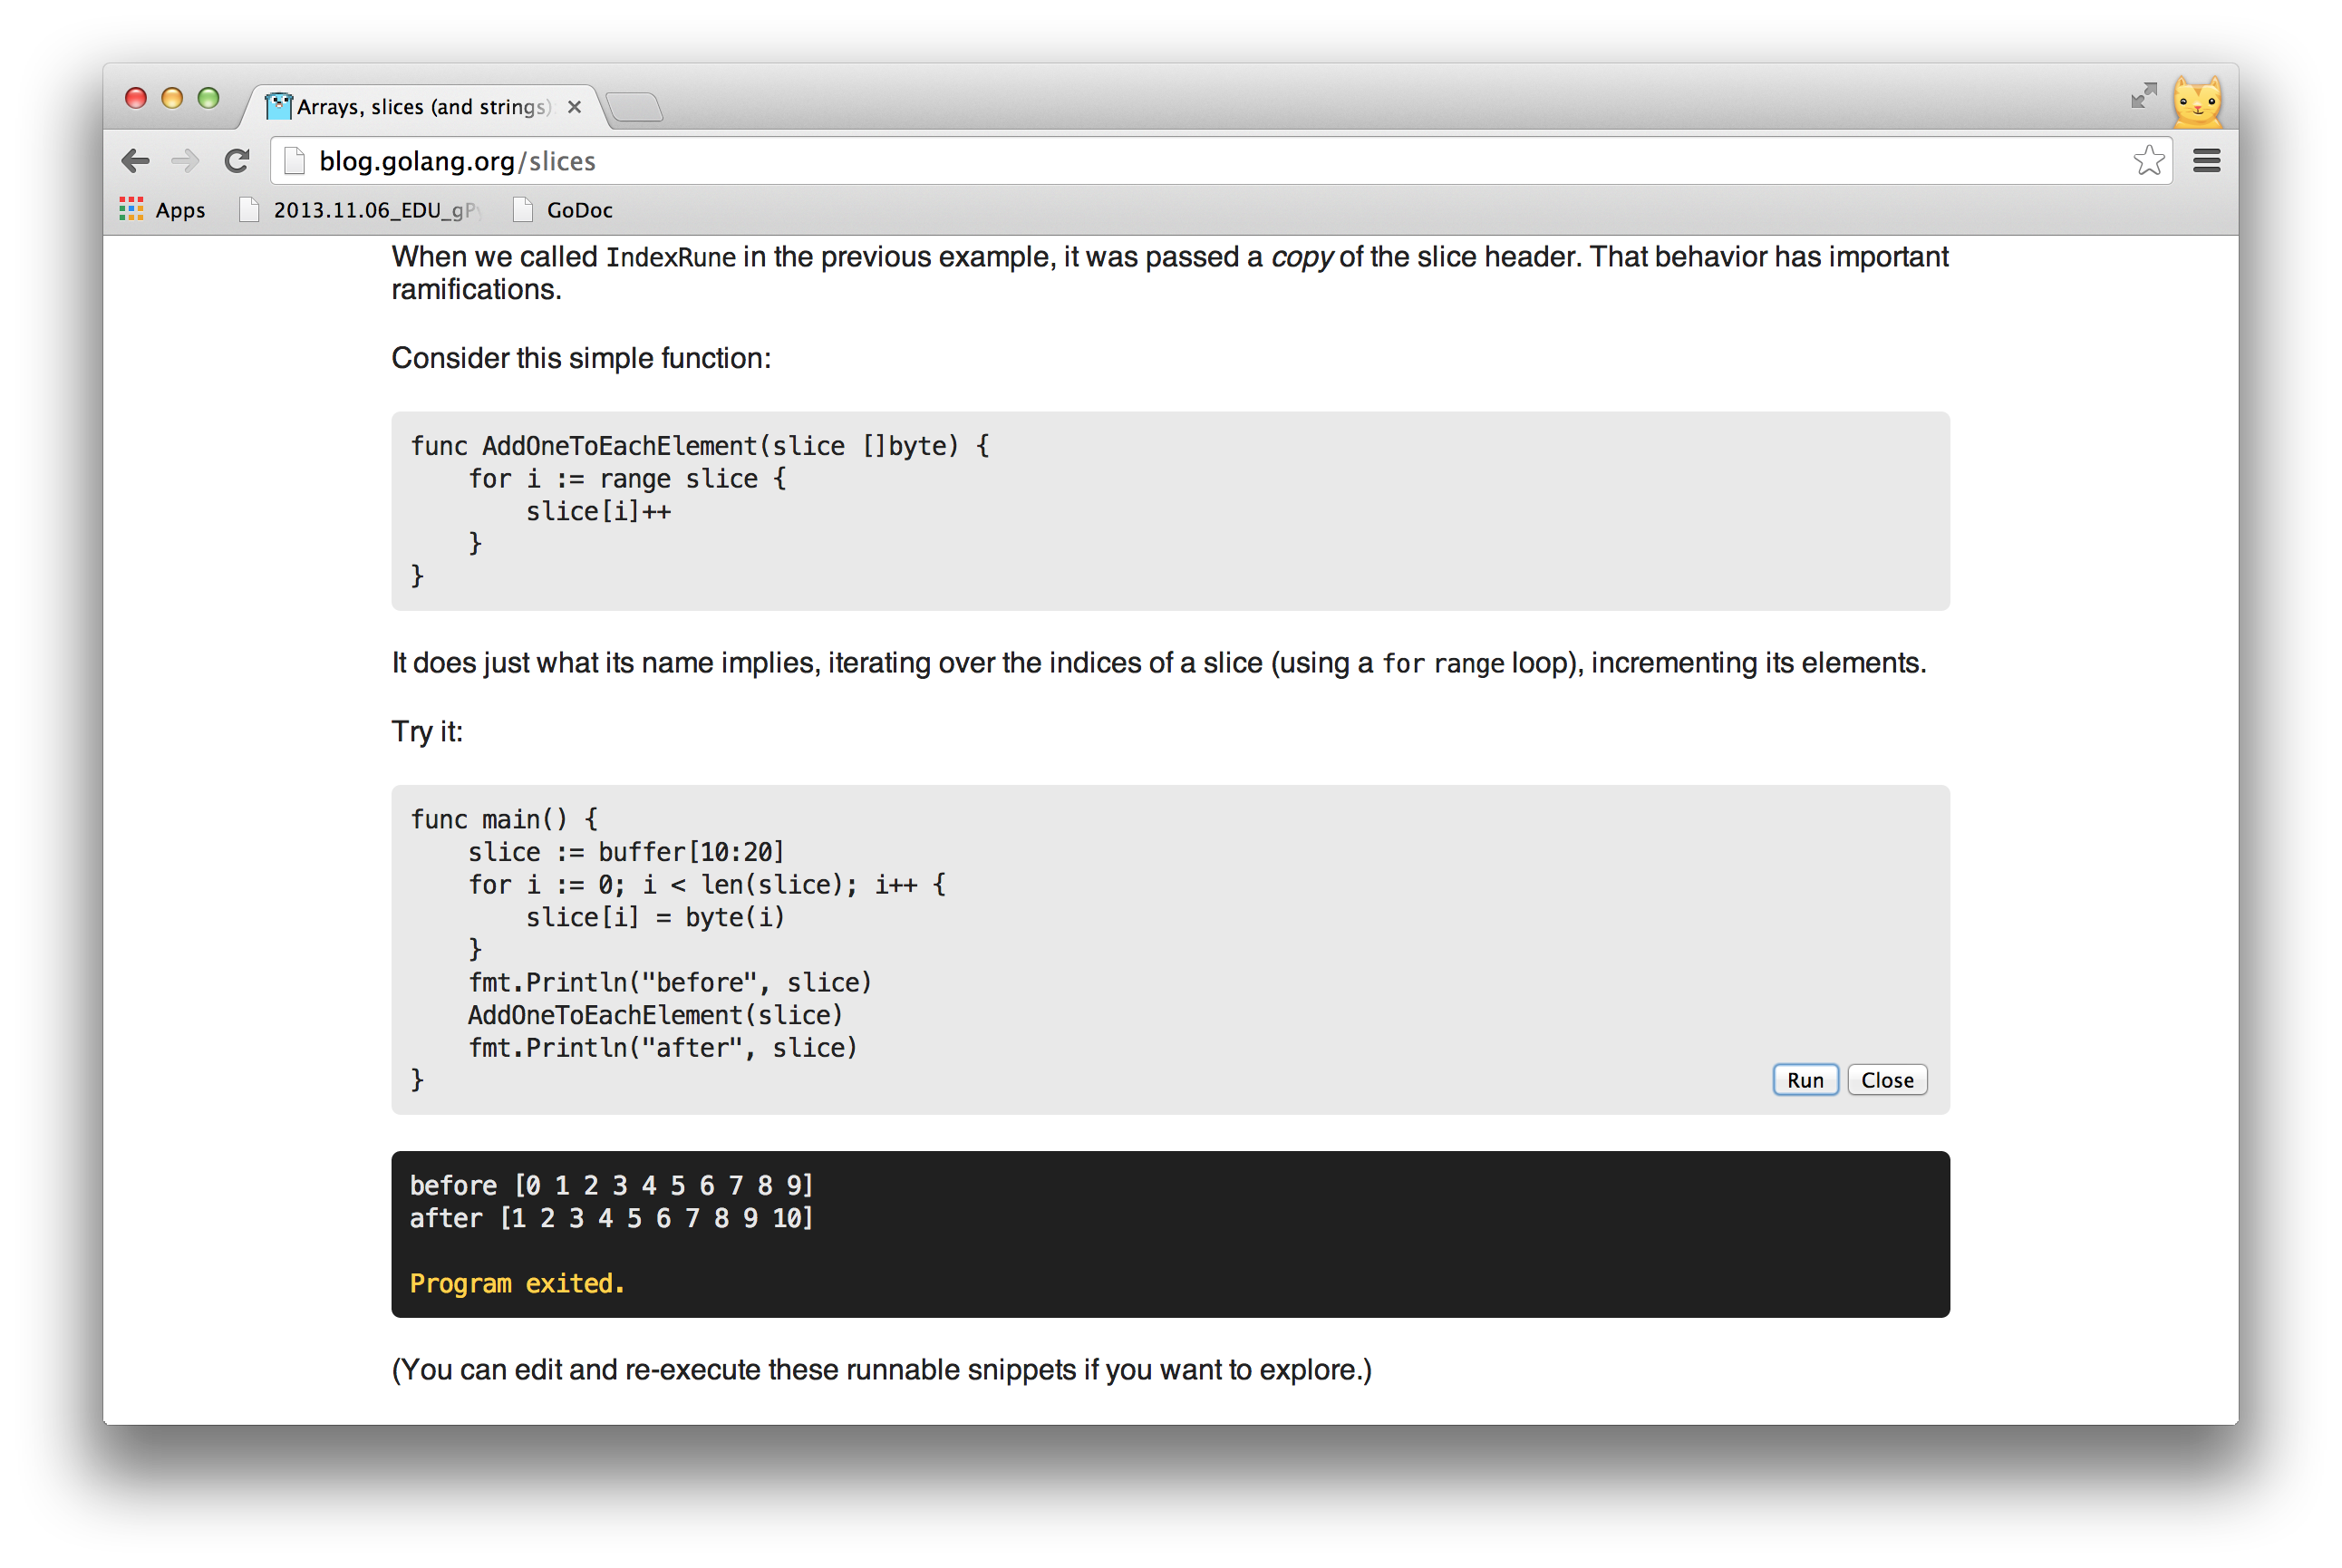Open a new tab
The width and height of the screenshot is (2342, 1568).
point(634,107)
